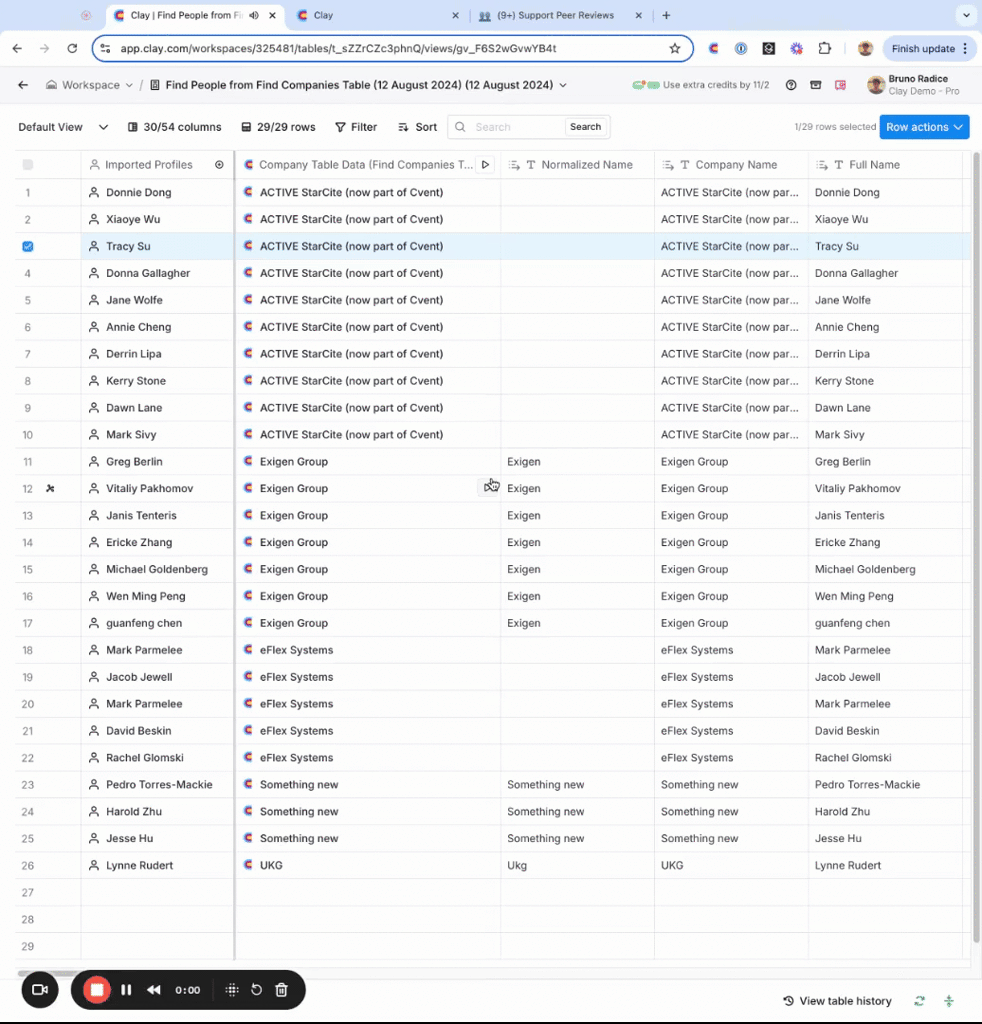This screenshot has width=982, height=1024.
Task: Pause the screen recording
Action: pyautogui.click(x=126, y=990)
